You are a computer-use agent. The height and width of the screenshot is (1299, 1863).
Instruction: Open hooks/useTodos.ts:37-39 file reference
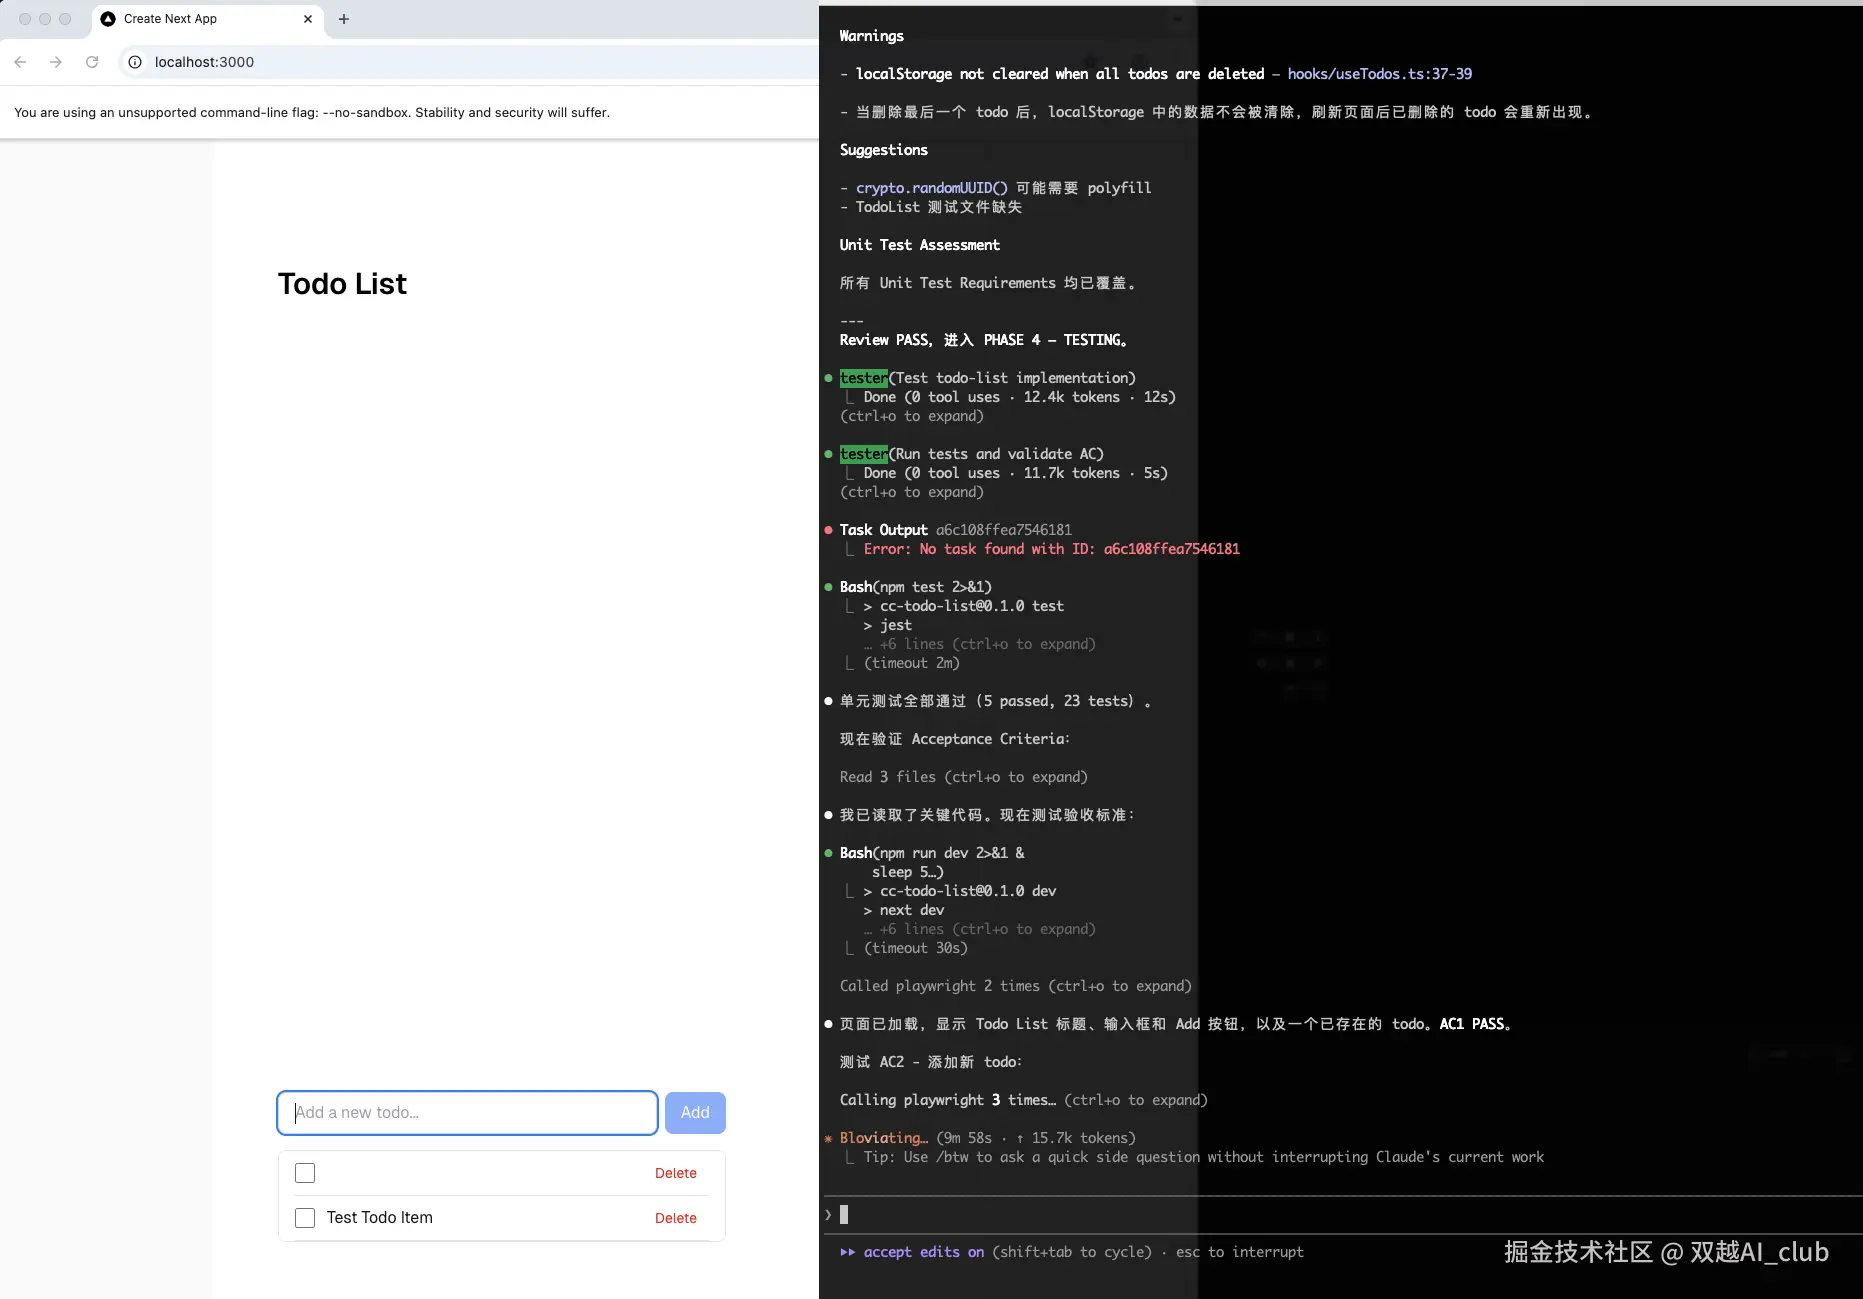1380,74
